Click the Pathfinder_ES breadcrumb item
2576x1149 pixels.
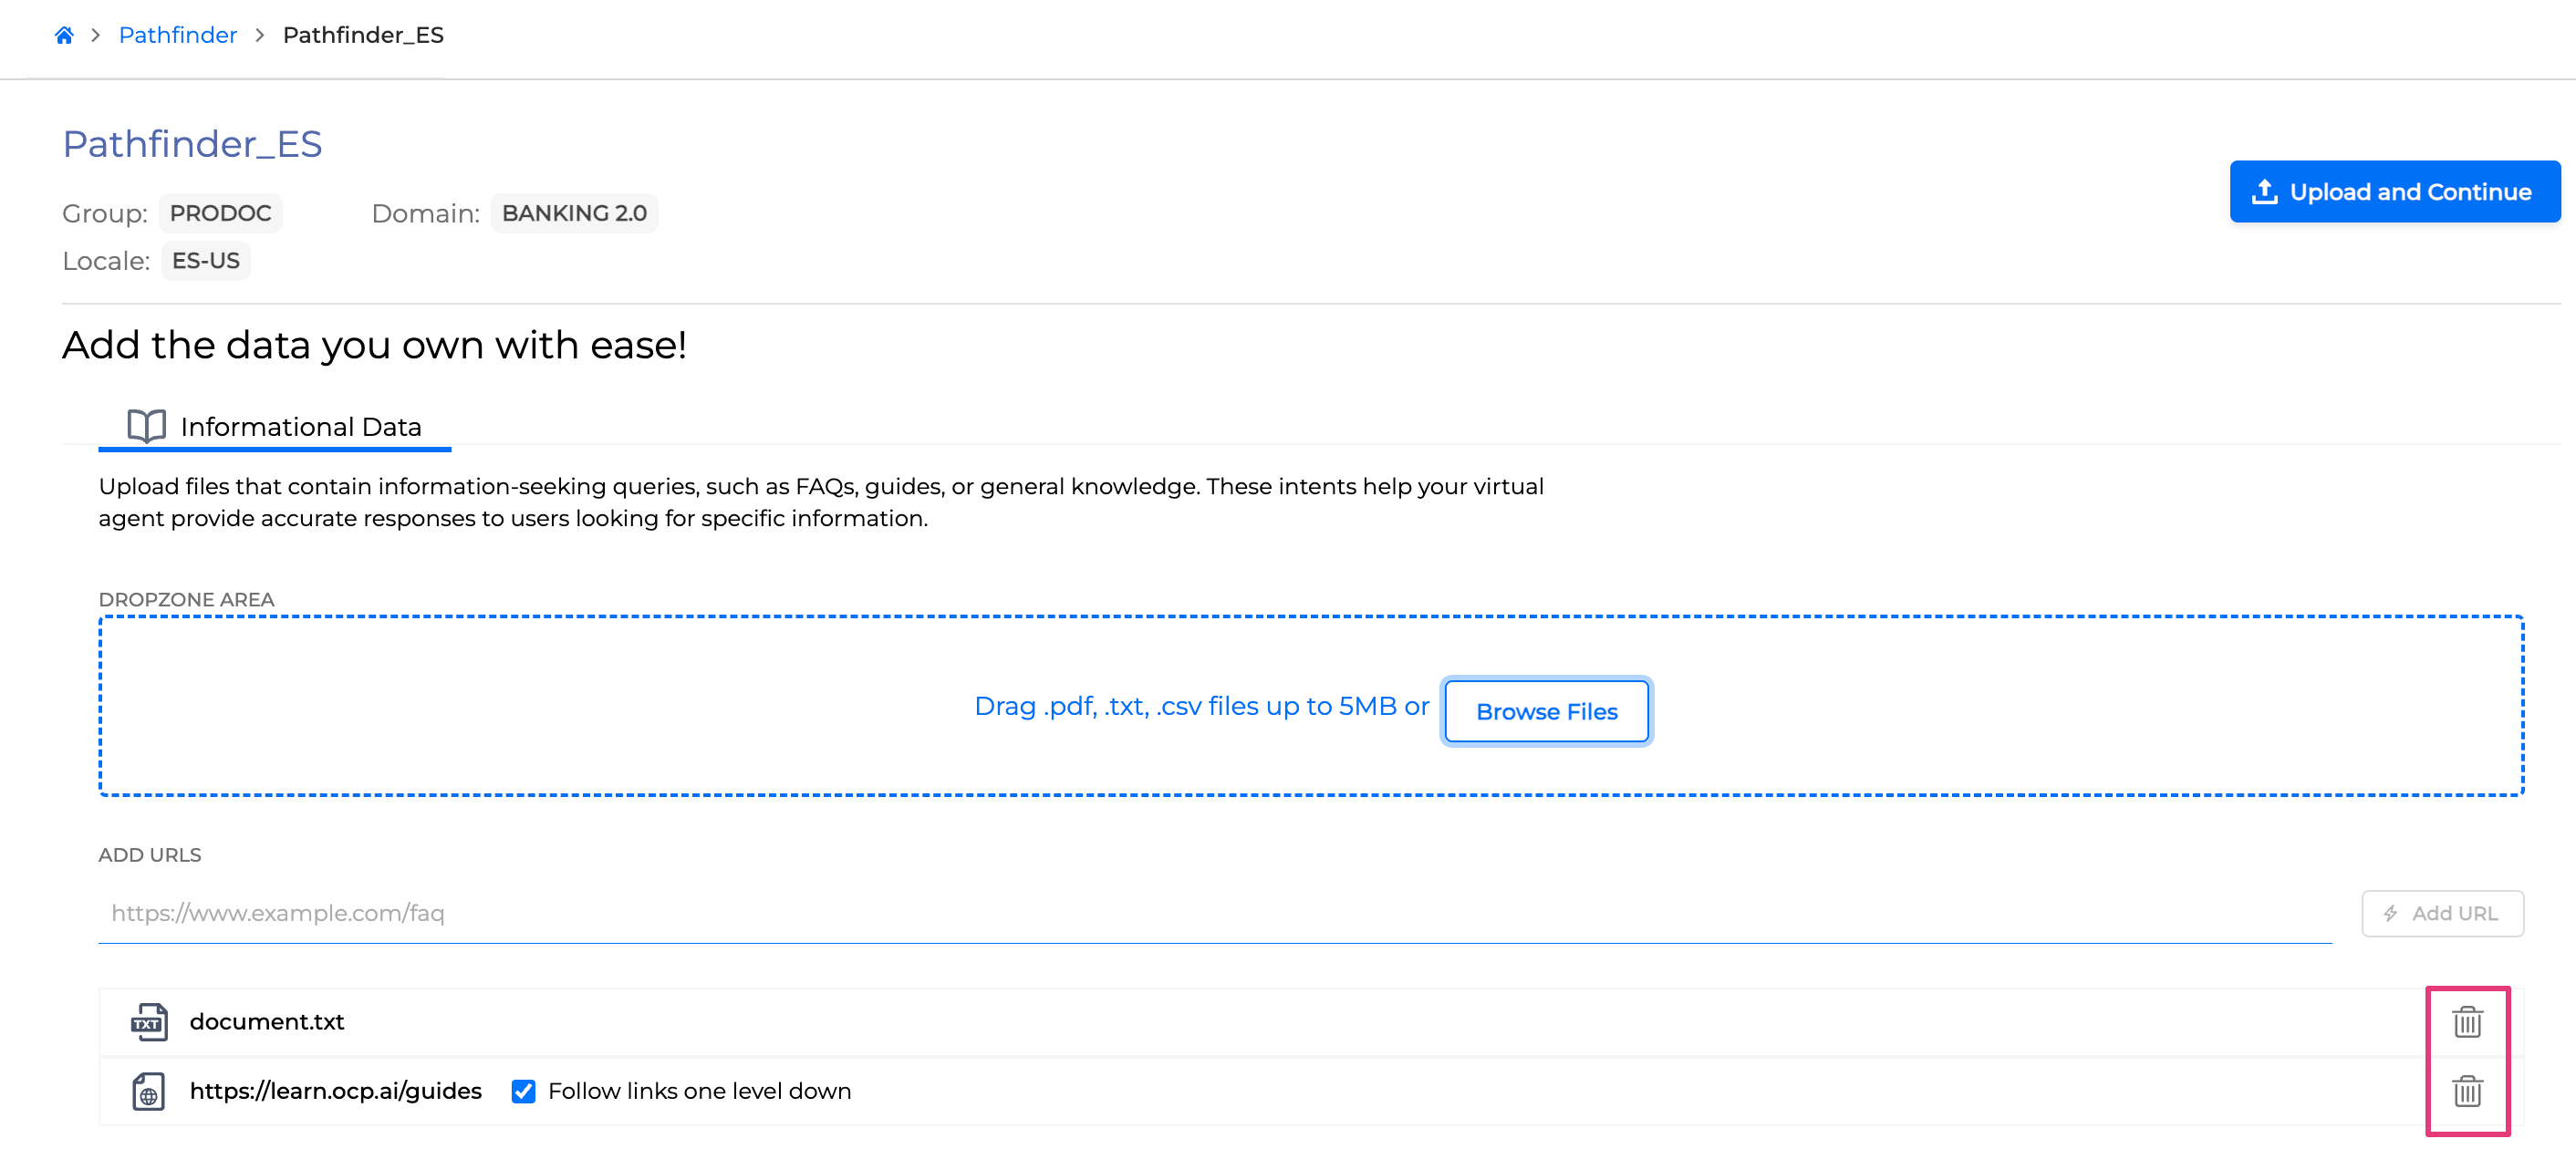363,35
